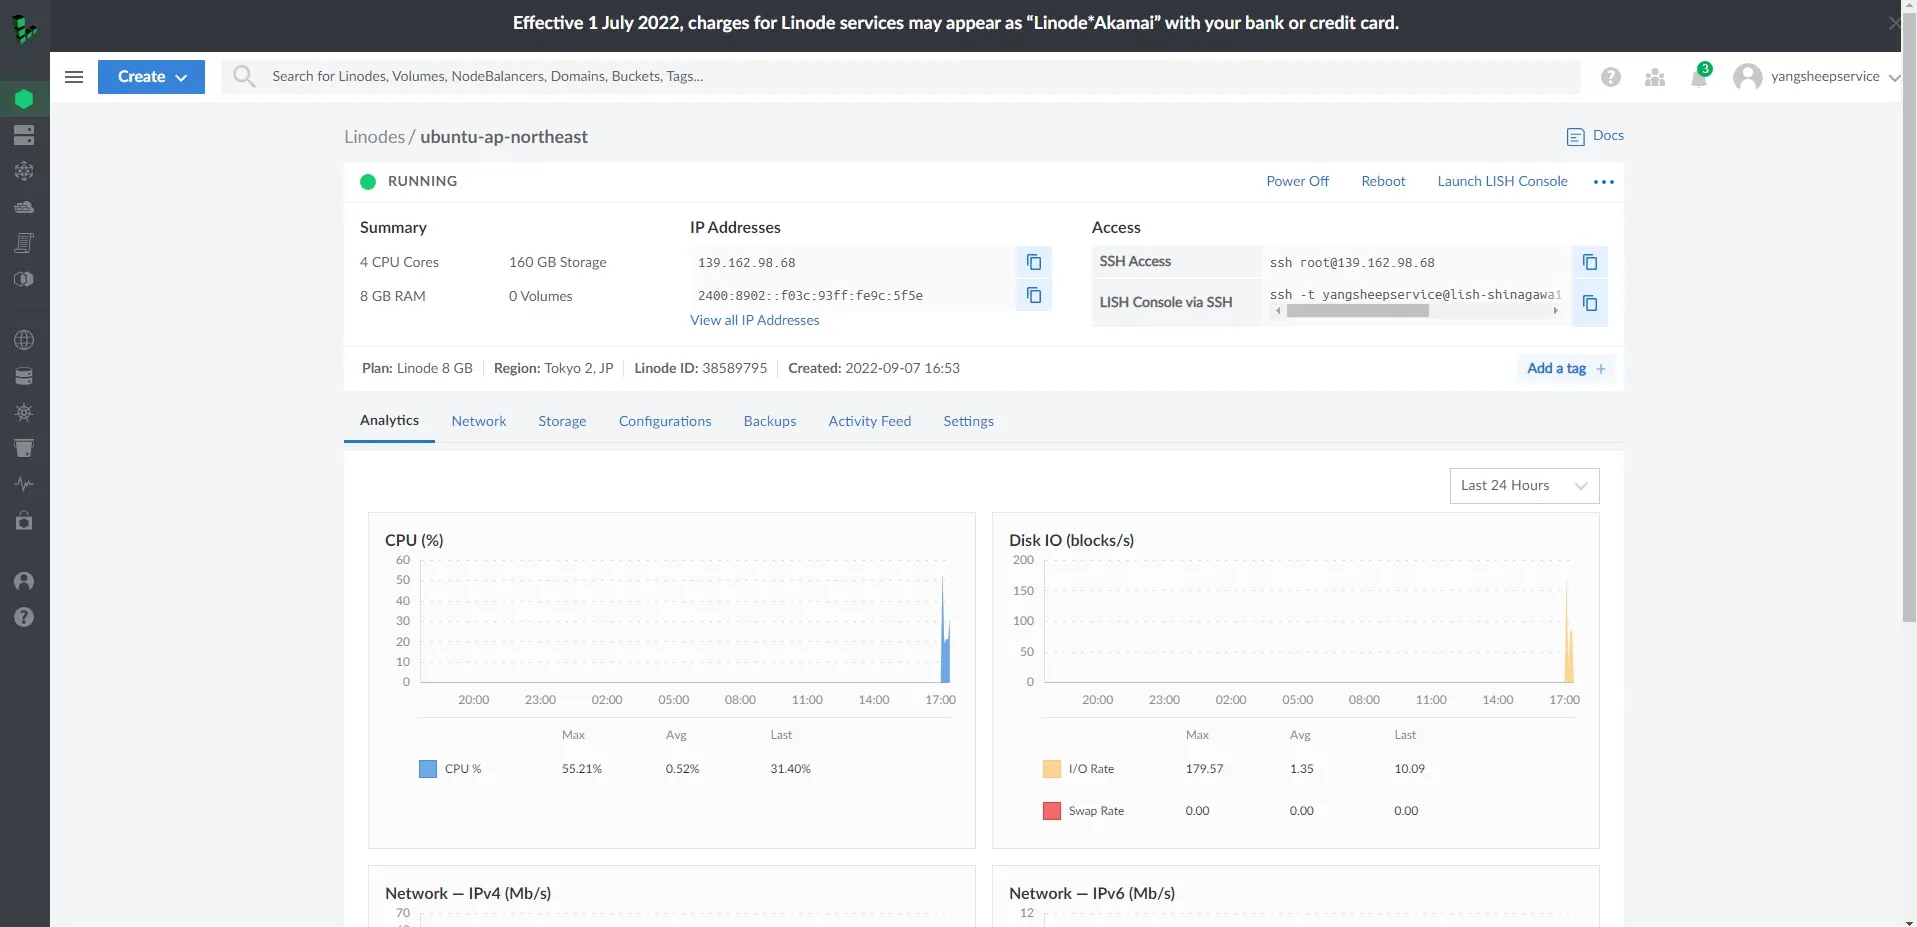Open Firewalls from the sidebar icon
The height and width of the screenshot is (927, 1917).
coord(24,207)
